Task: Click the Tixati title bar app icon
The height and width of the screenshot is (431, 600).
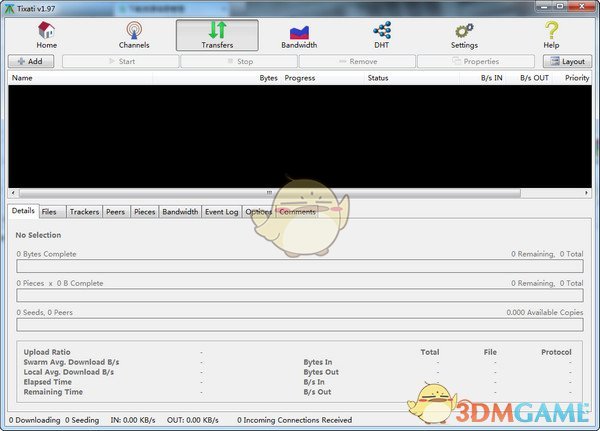Action: [x=9, y=8]
